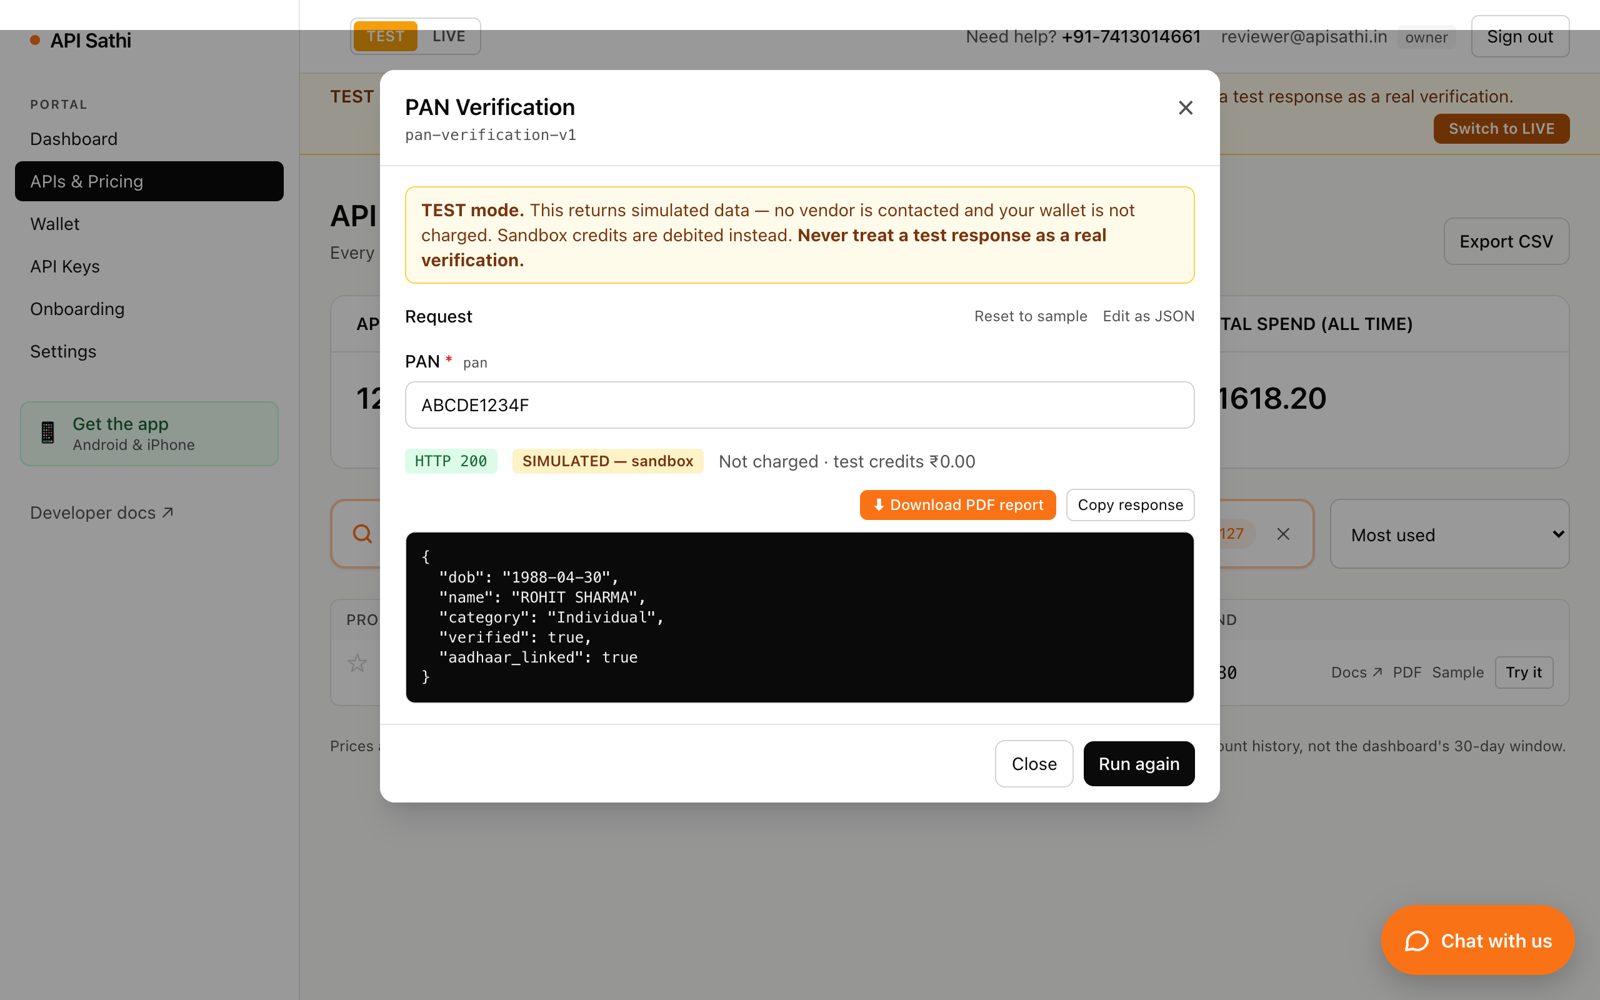
Task: Select APIs & Pricing in sidebar
Action: (149, 181)
